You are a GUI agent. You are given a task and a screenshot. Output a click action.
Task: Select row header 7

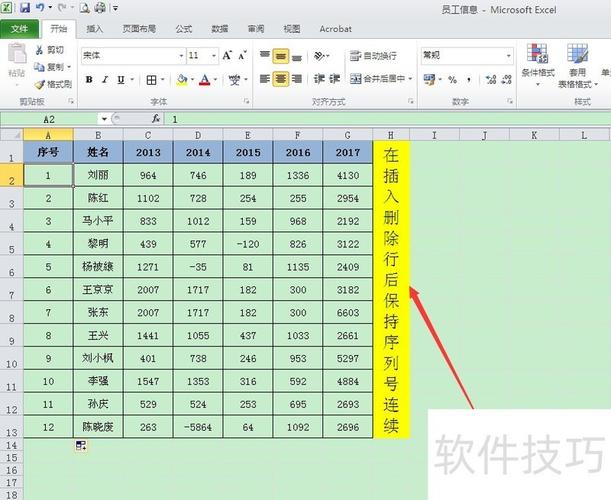(11, 290)
